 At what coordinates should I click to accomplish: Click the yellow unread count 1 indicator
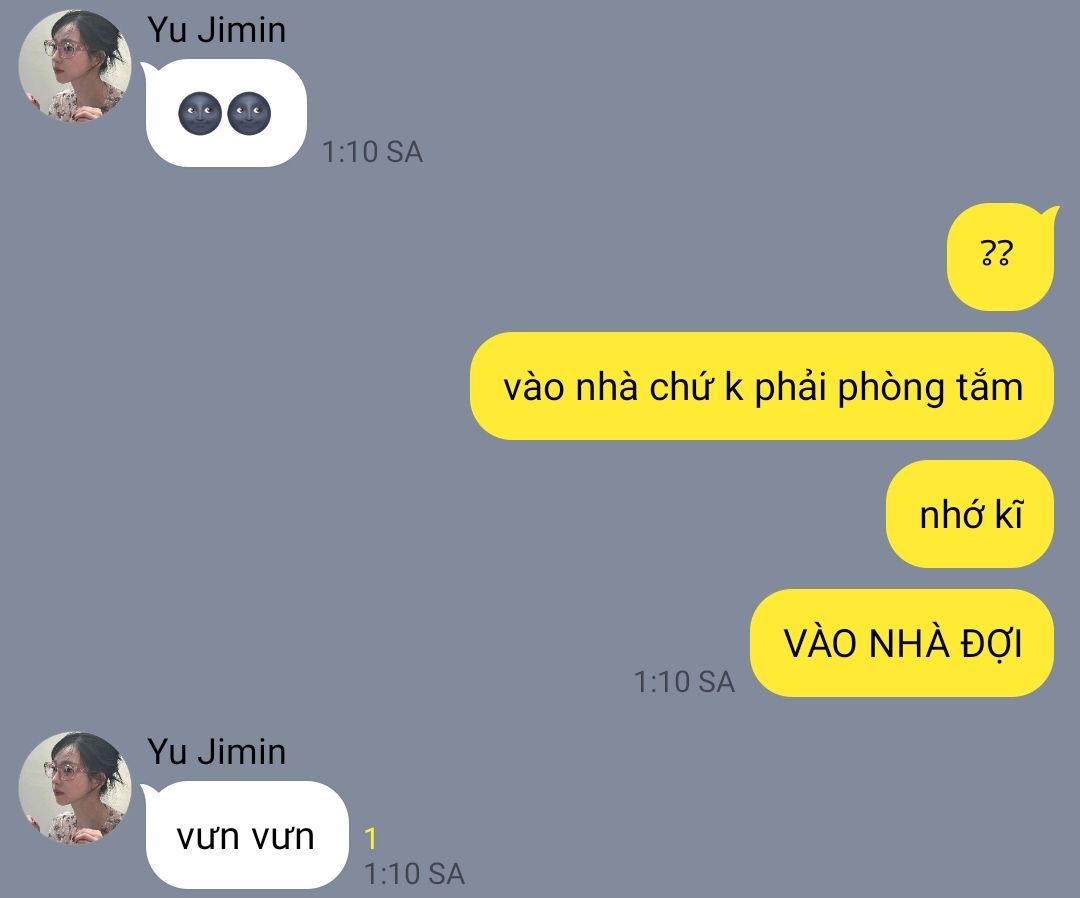click(371, 839)
